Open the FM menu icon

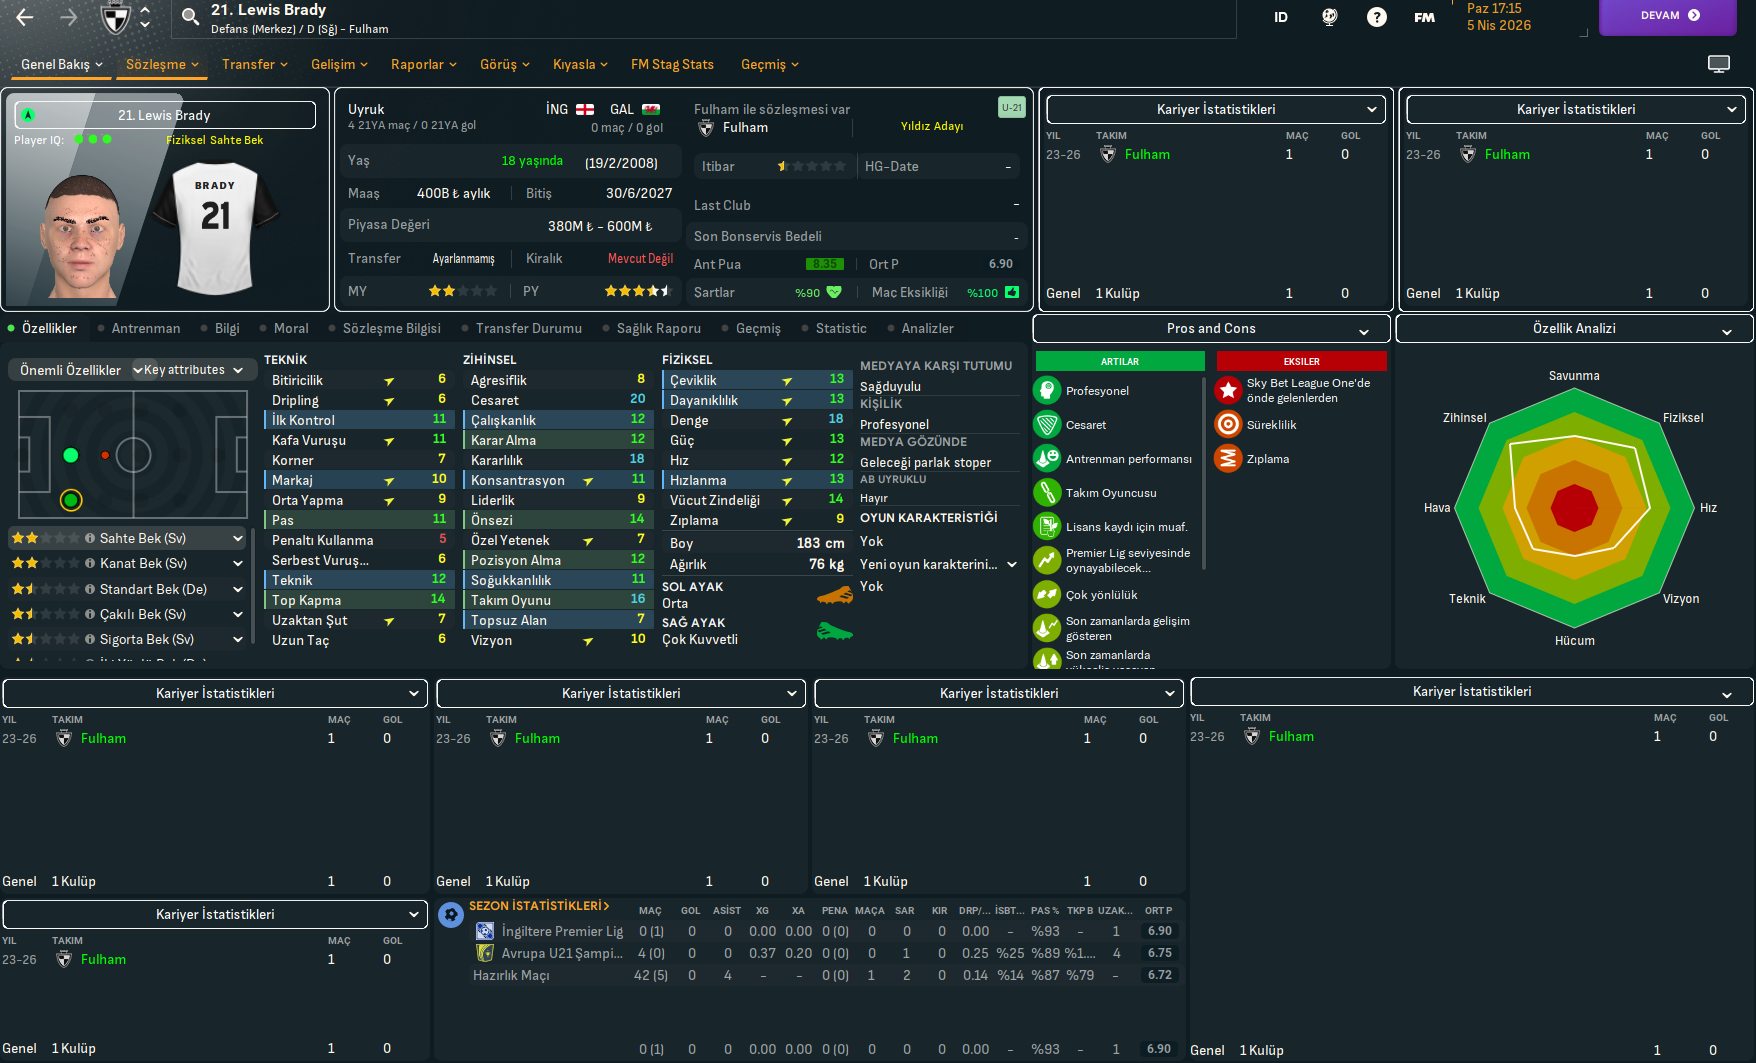click(x=1425, y=17)
